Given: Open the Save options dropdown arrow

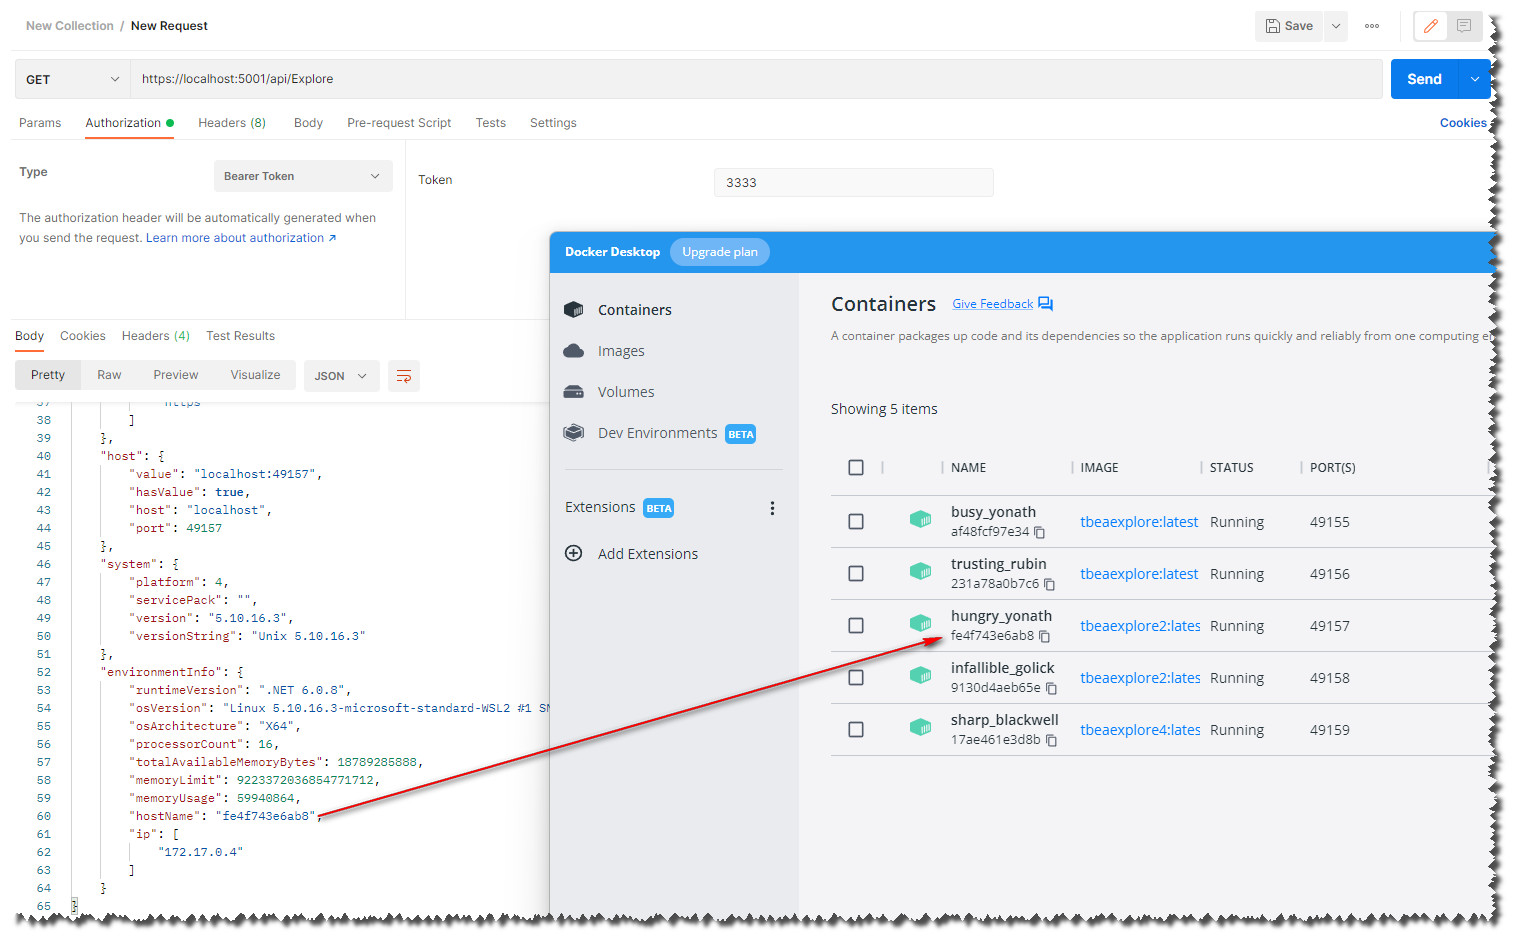Looking at the screenshot, I should (x=1336, y=26).
